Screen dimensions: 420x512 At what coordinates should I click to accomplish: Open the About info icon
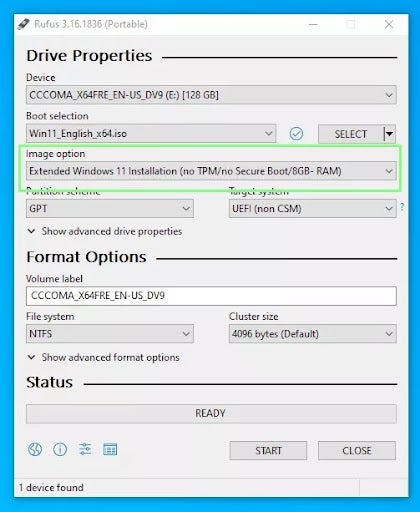(x=60, y=449)
